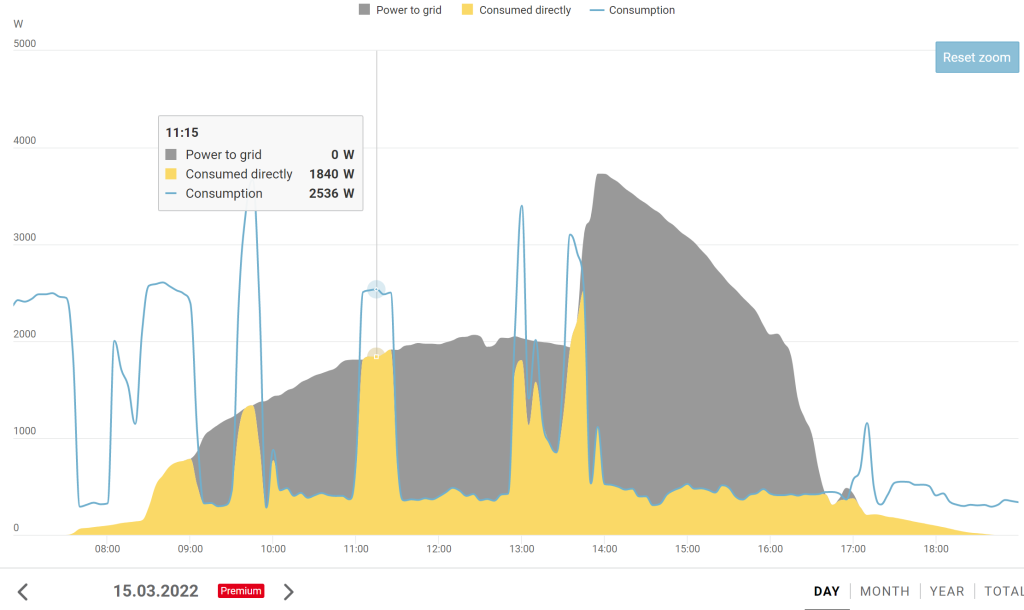Screen dimensions: 1024x610
Task: Click the 17:00 label on the time axis
Action: [x=853, y=549]
